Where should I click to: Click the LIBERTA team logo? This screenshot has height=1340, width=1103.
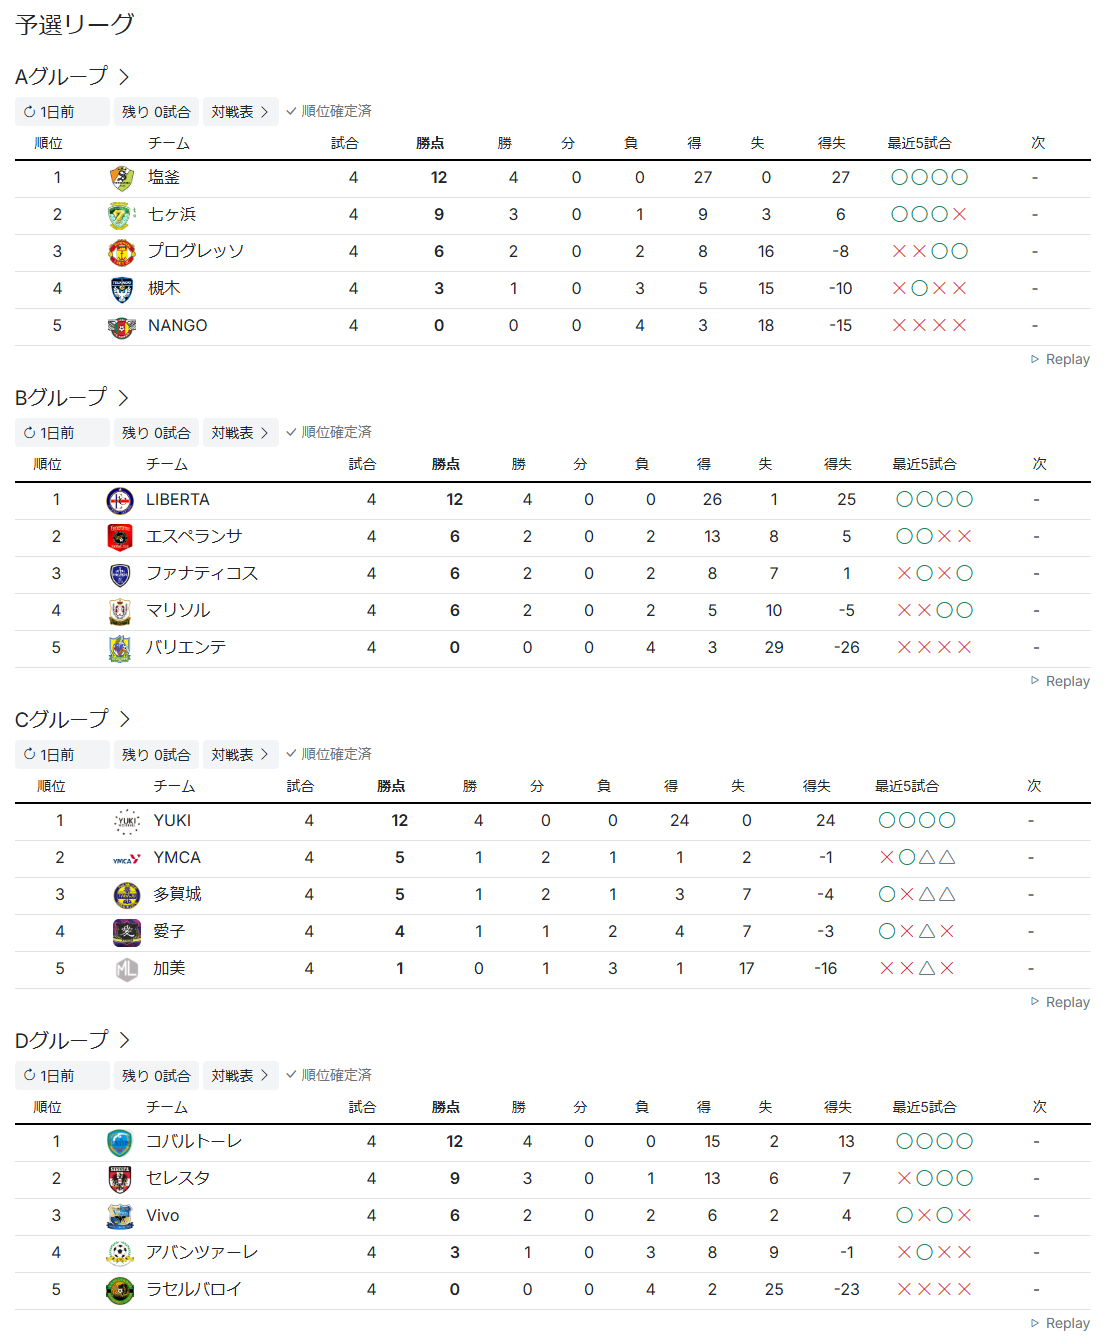120,500
